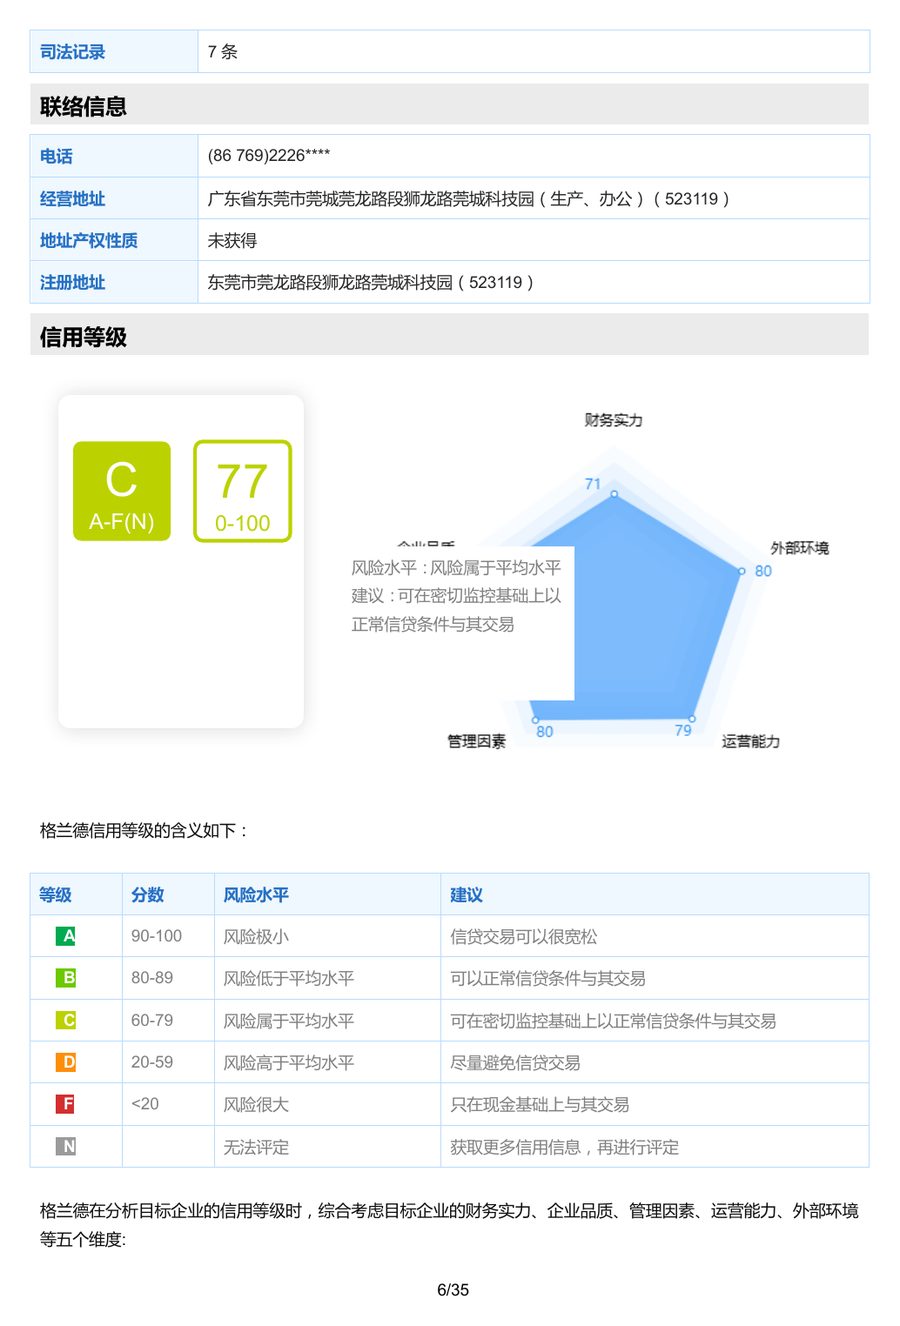
Task: Click the 信用等级 section header
Action: (449, 336)
